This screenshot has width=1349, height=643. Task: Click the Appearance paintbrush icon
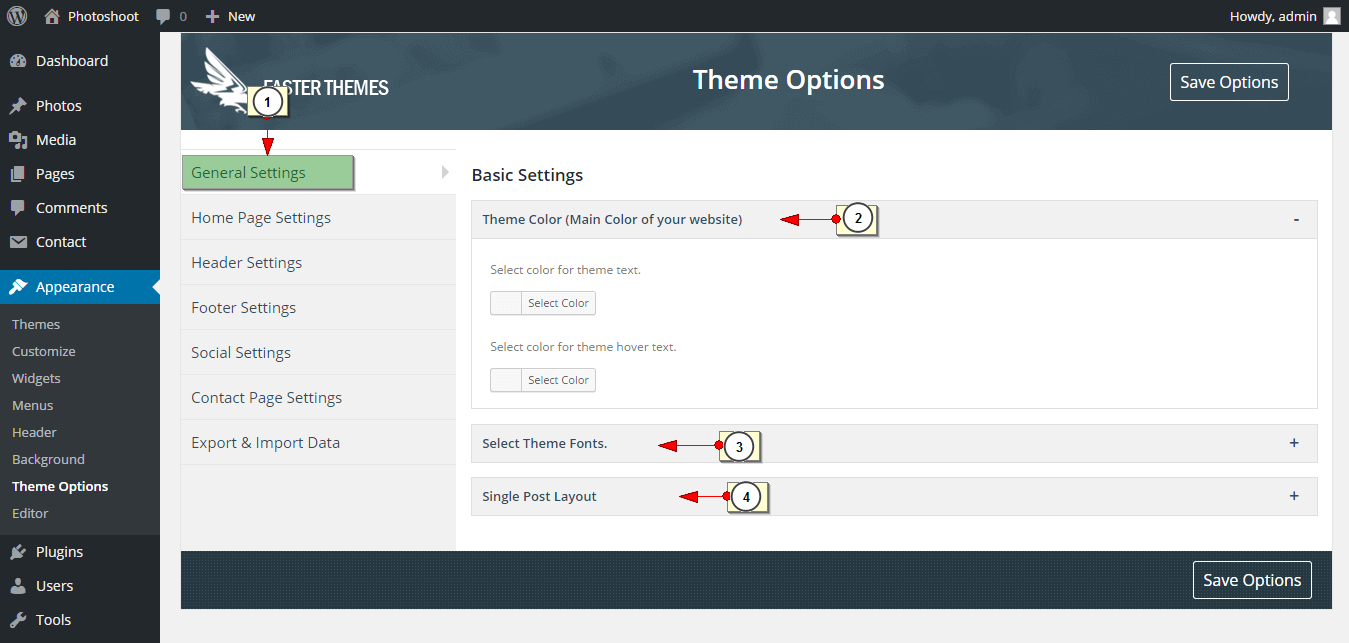point(18,287)
